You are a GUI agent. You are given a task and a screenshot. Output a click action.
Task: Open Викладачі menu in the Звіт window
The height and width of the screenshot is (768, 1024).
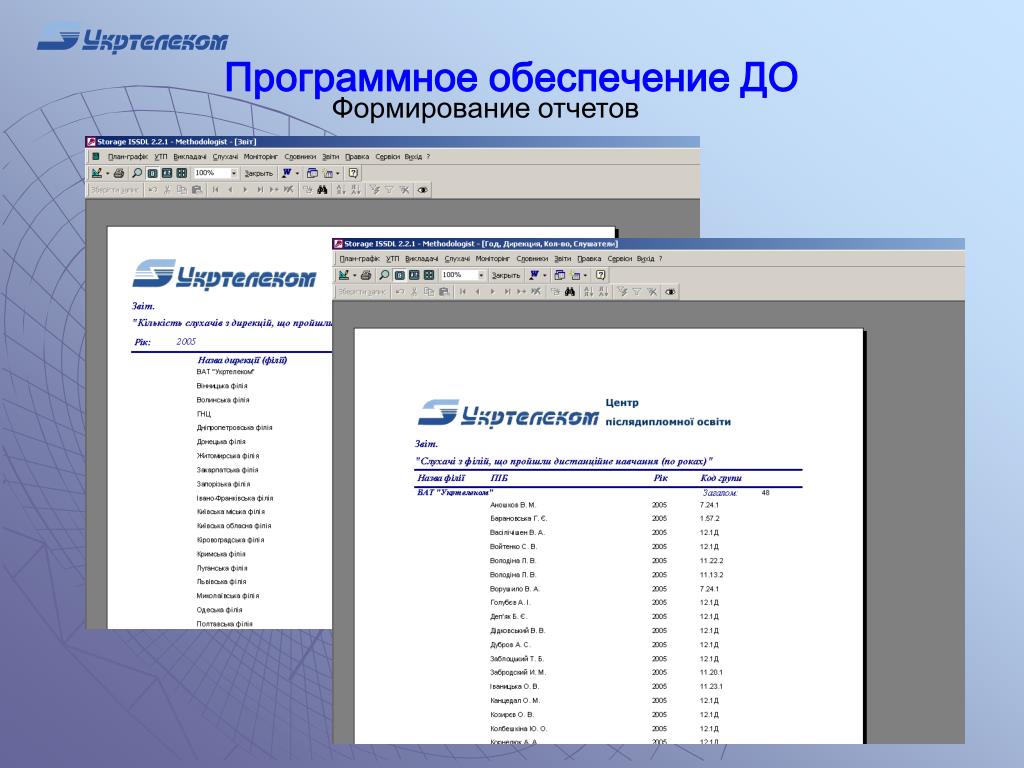(x=190, y=157)
